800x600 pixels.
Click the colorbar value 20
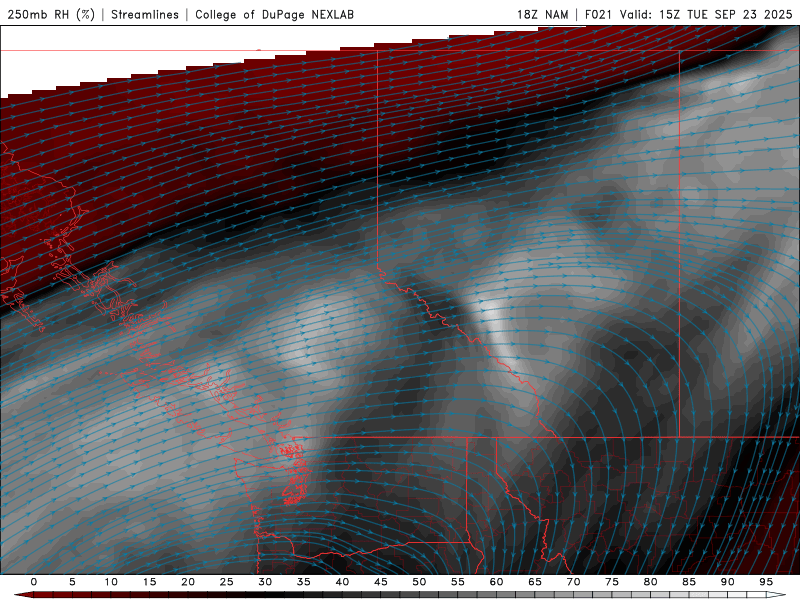tap(188, 582)
